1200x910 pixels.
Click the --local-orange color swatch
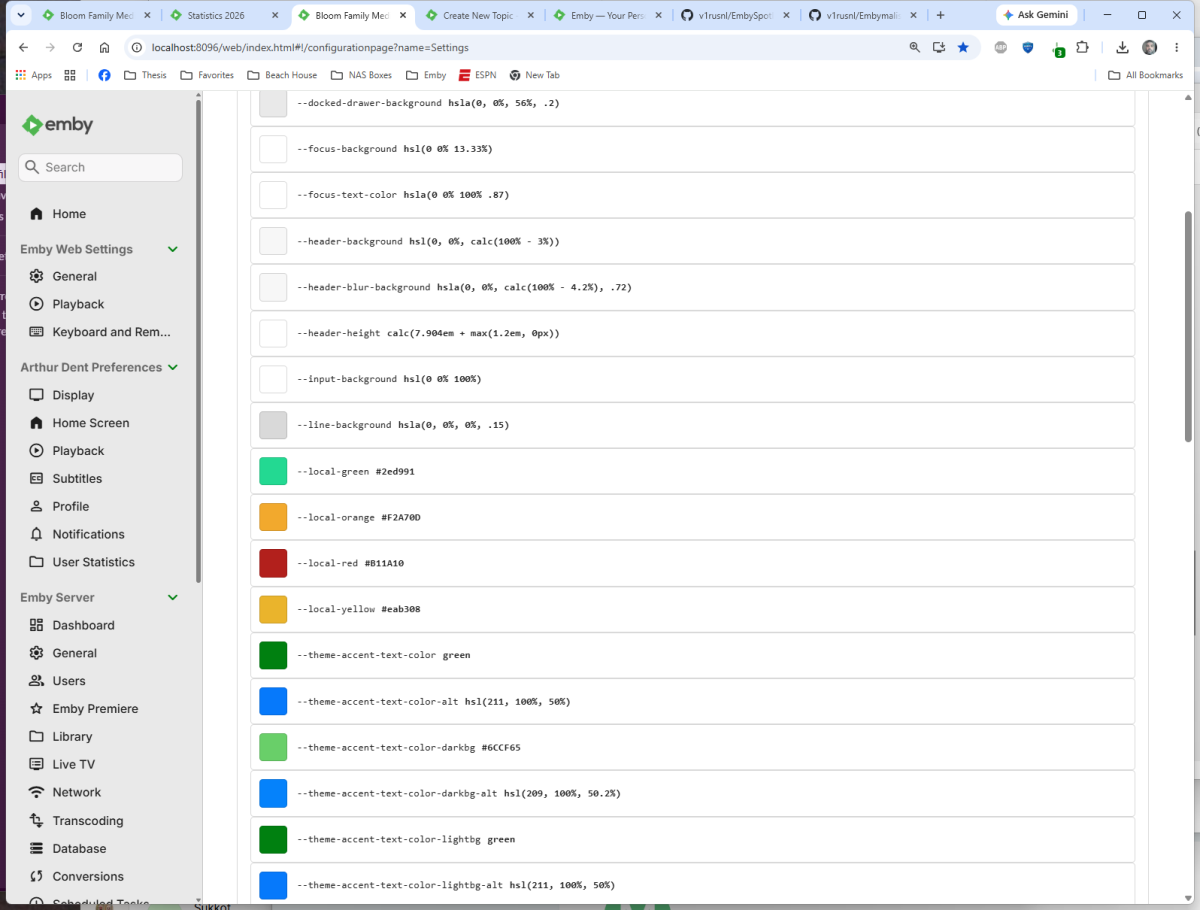click(x=273, y=517)
